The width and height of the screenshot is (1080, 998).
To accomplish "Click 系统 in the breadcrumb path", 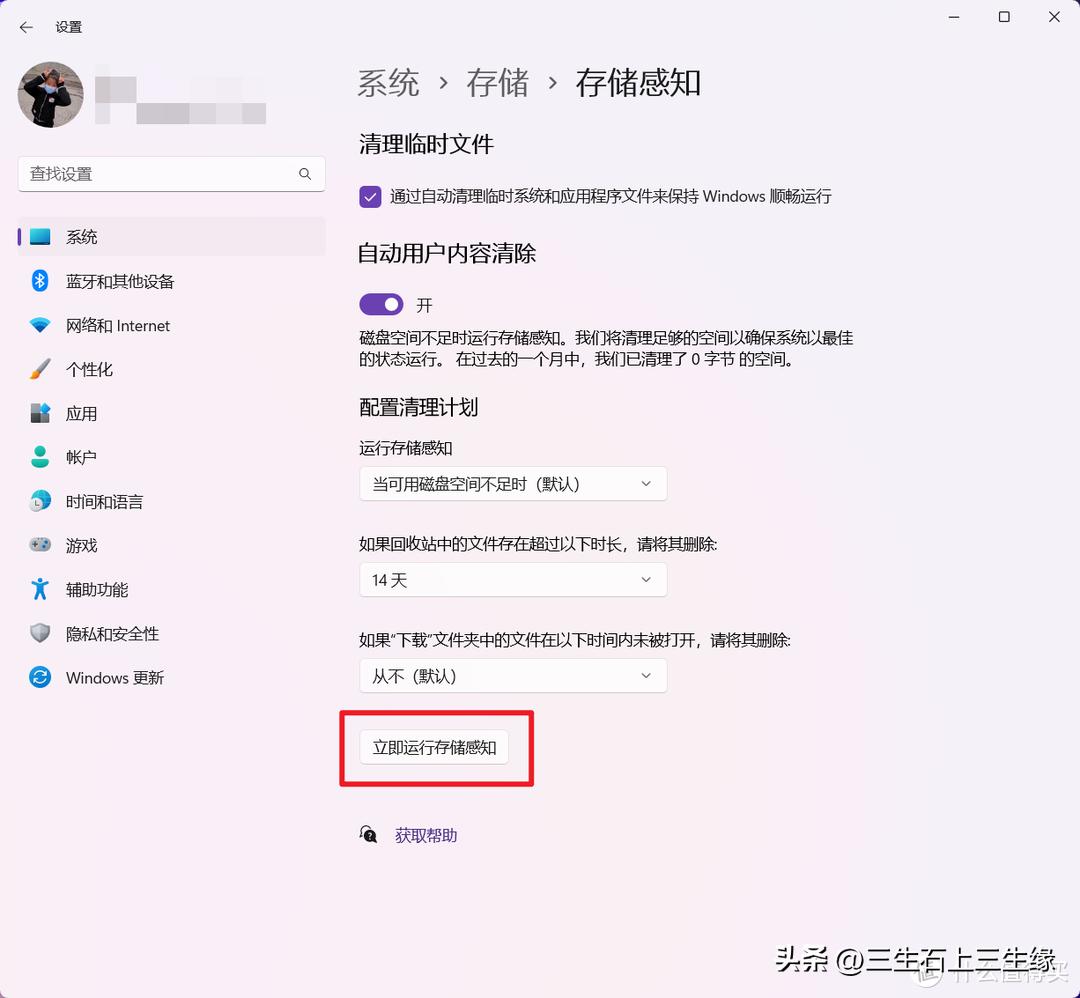I will [x=388, y=84].
